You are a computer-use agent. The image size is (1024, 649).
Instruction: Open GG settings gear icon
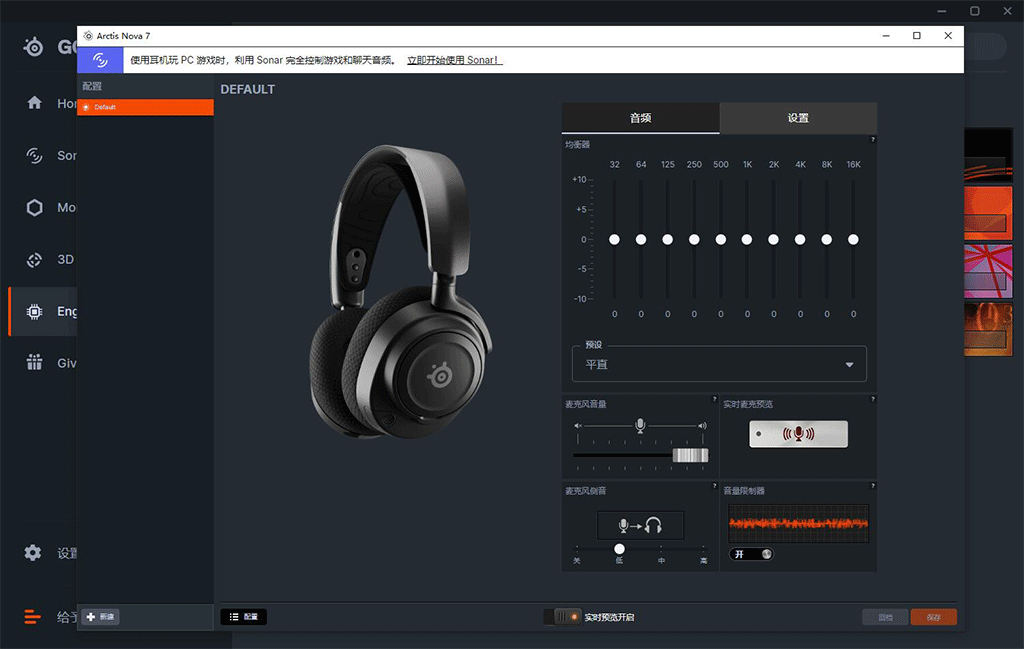point(33,553)
